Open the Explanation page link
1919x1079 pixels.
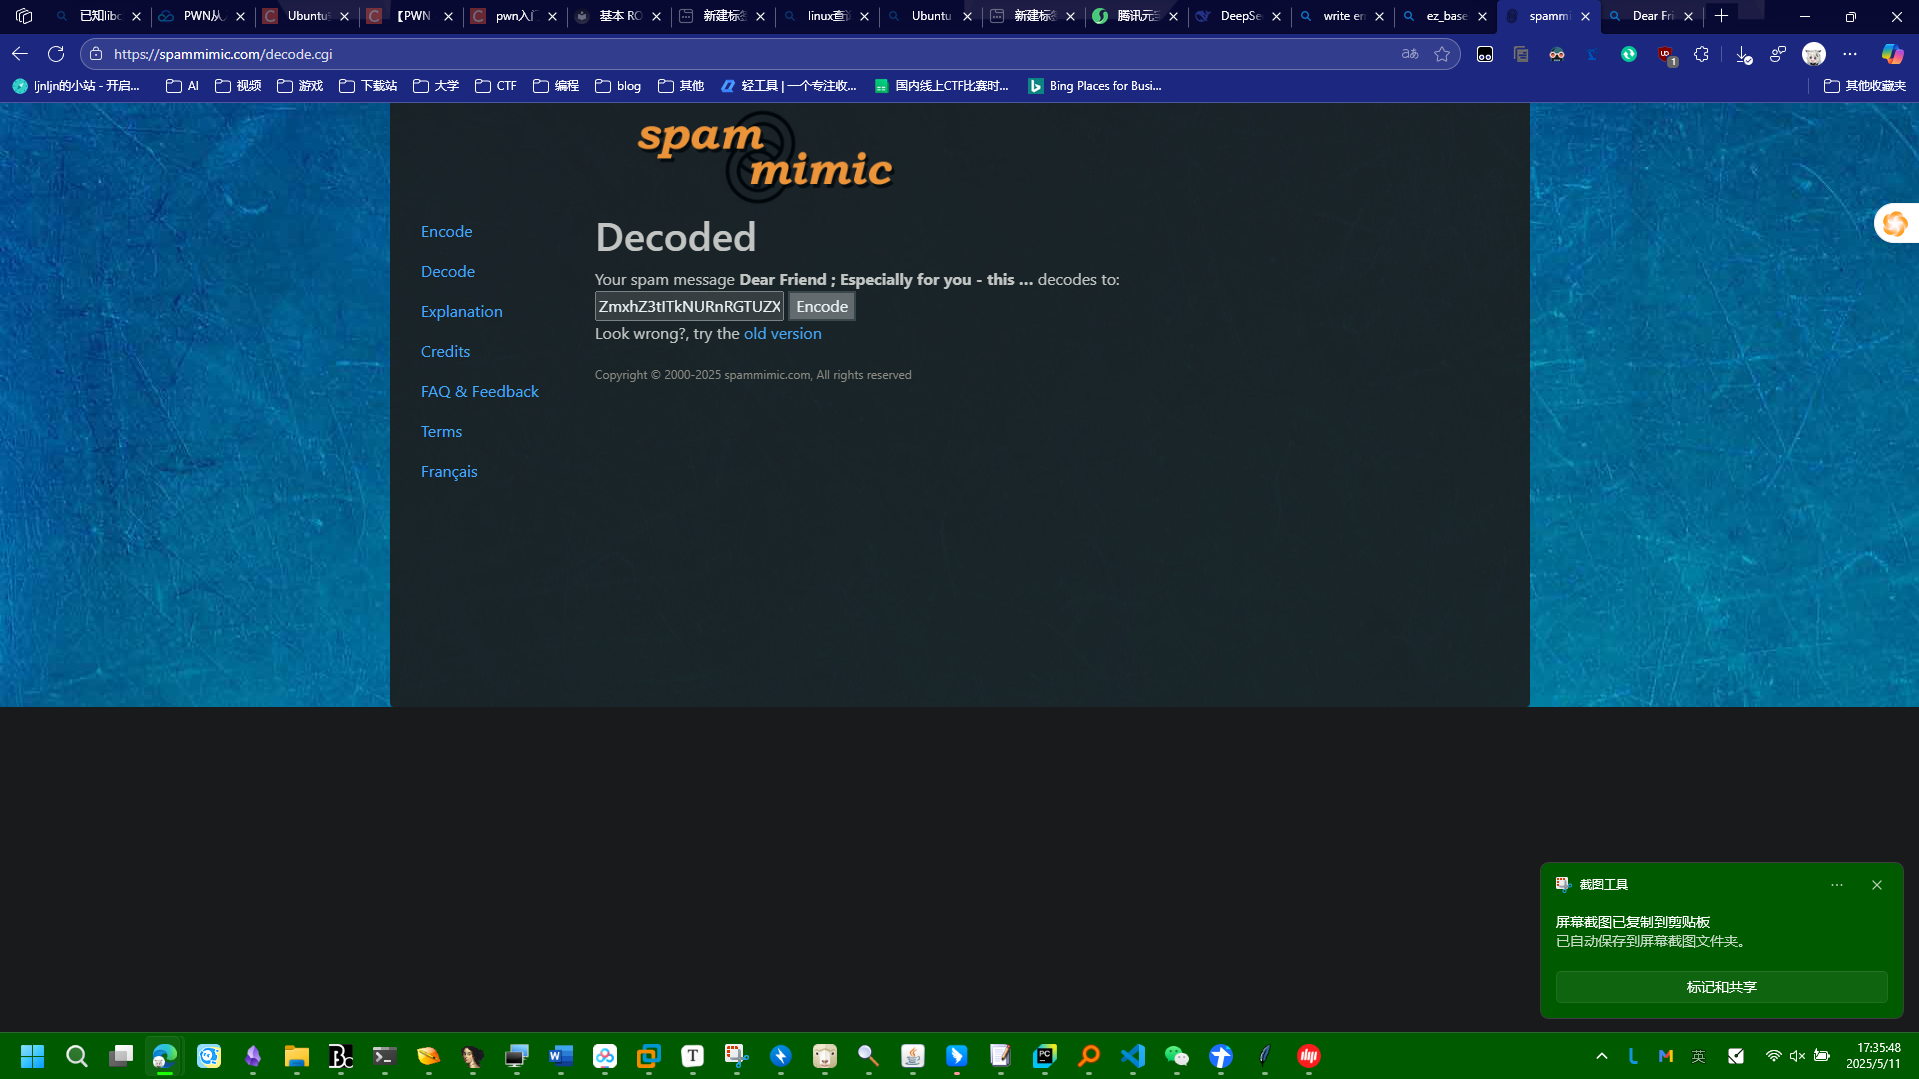462,311
